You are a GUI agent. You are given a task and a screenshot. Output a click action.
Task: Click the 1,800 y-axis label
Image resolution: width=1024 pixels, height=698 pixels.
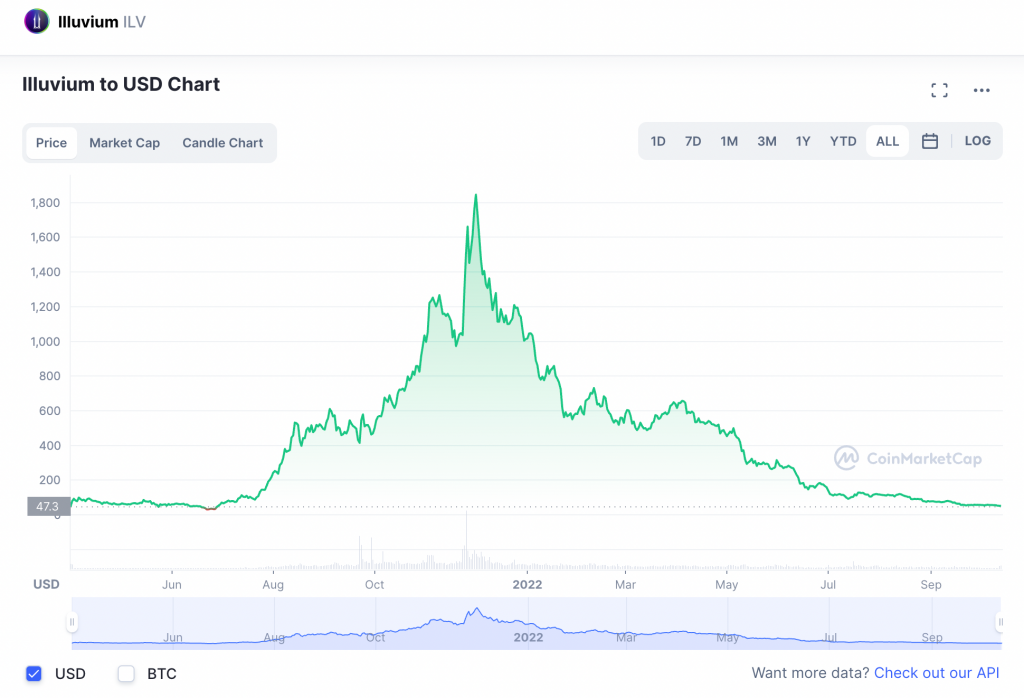(45, 202)
